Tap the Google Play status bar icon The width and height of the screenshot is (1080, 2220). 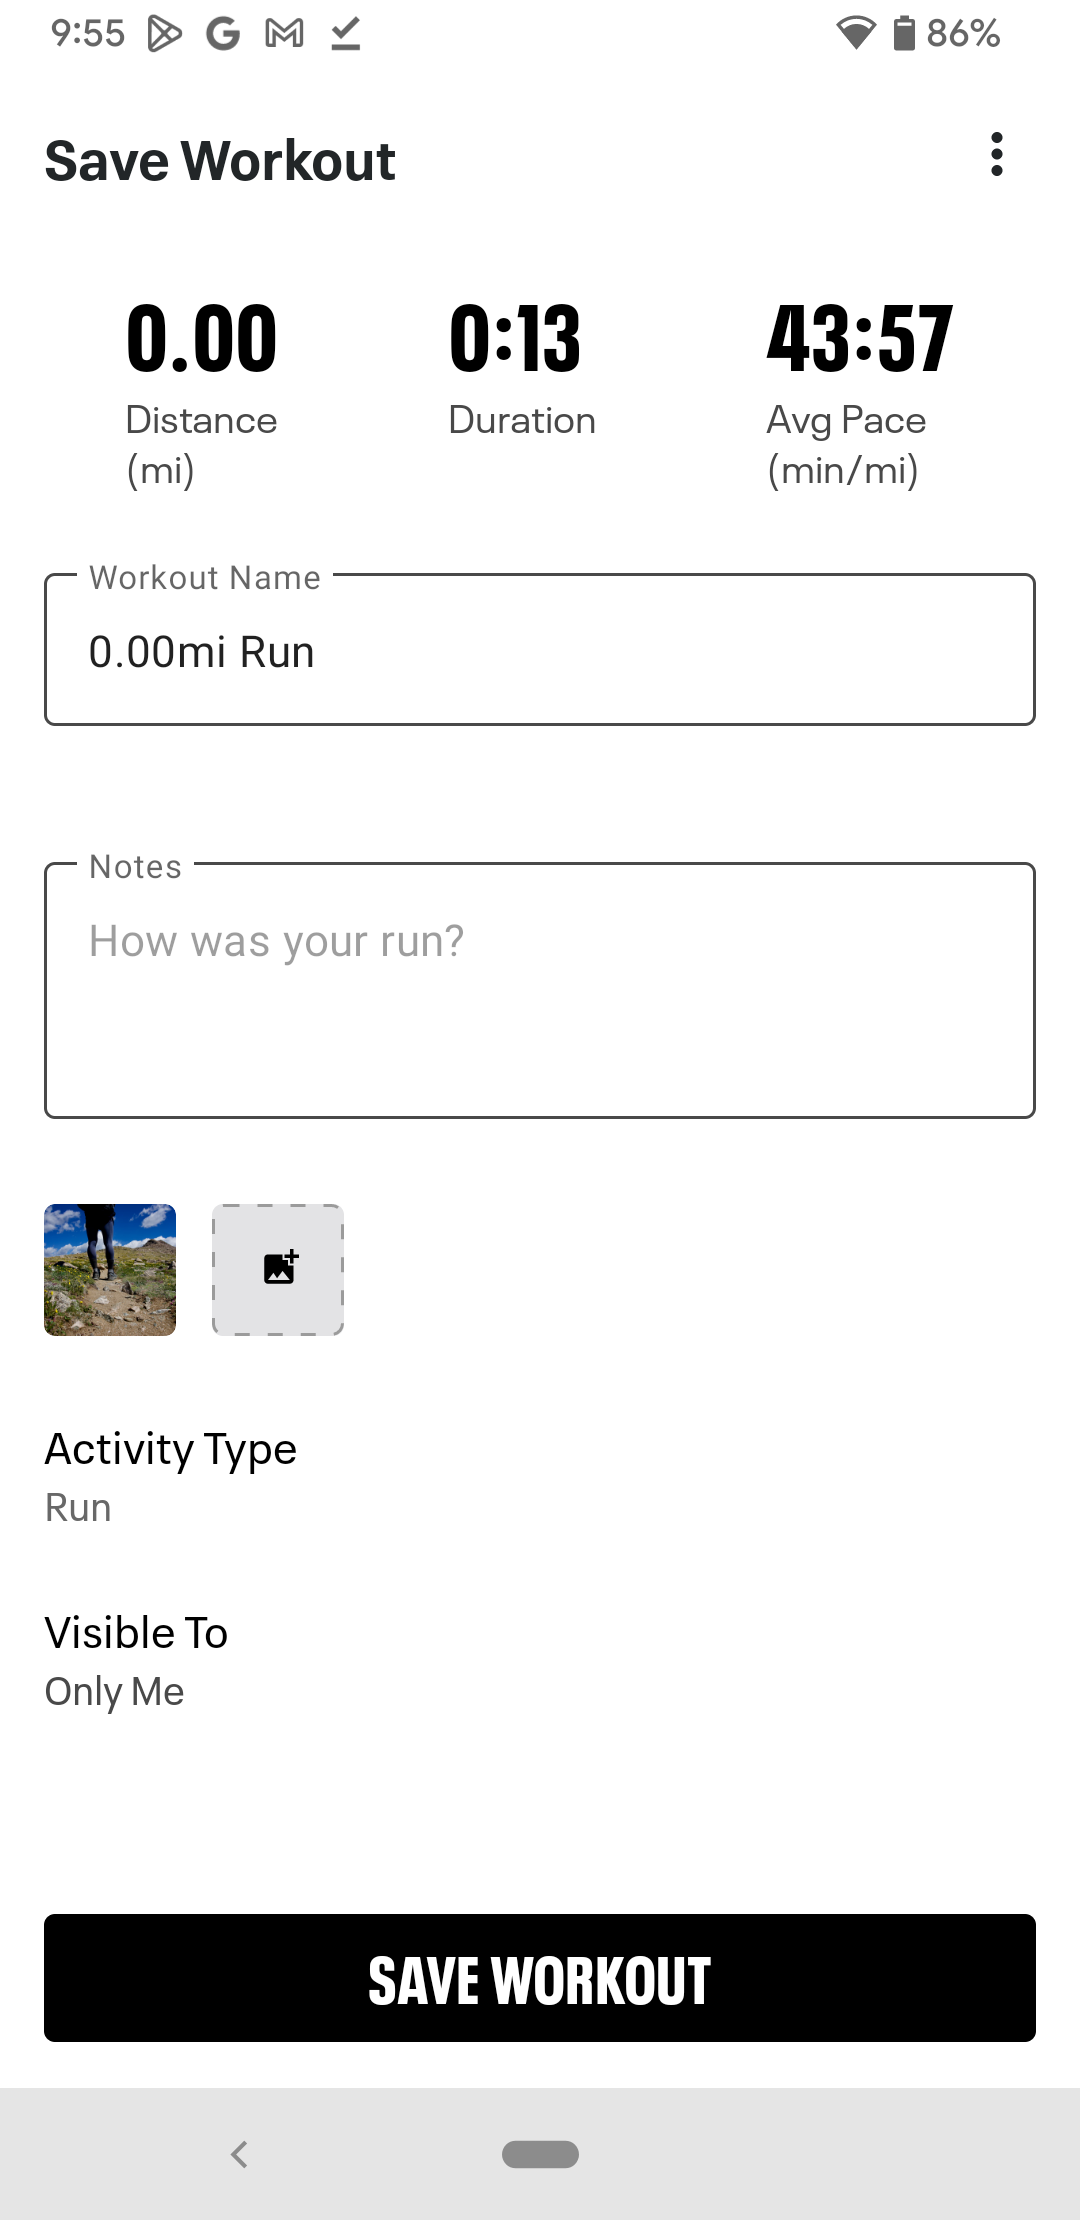164,34
